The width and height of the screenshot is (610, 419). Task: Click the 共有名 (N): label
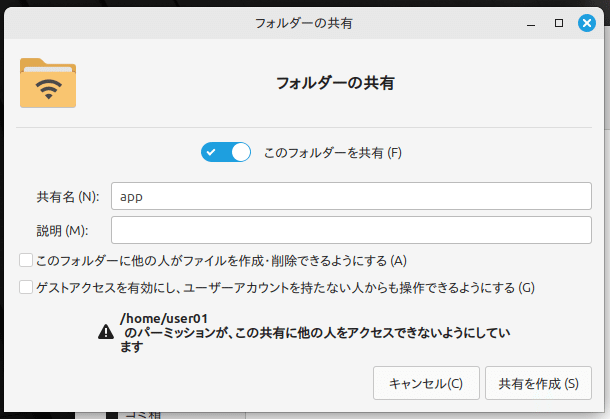tap(68, 197)
